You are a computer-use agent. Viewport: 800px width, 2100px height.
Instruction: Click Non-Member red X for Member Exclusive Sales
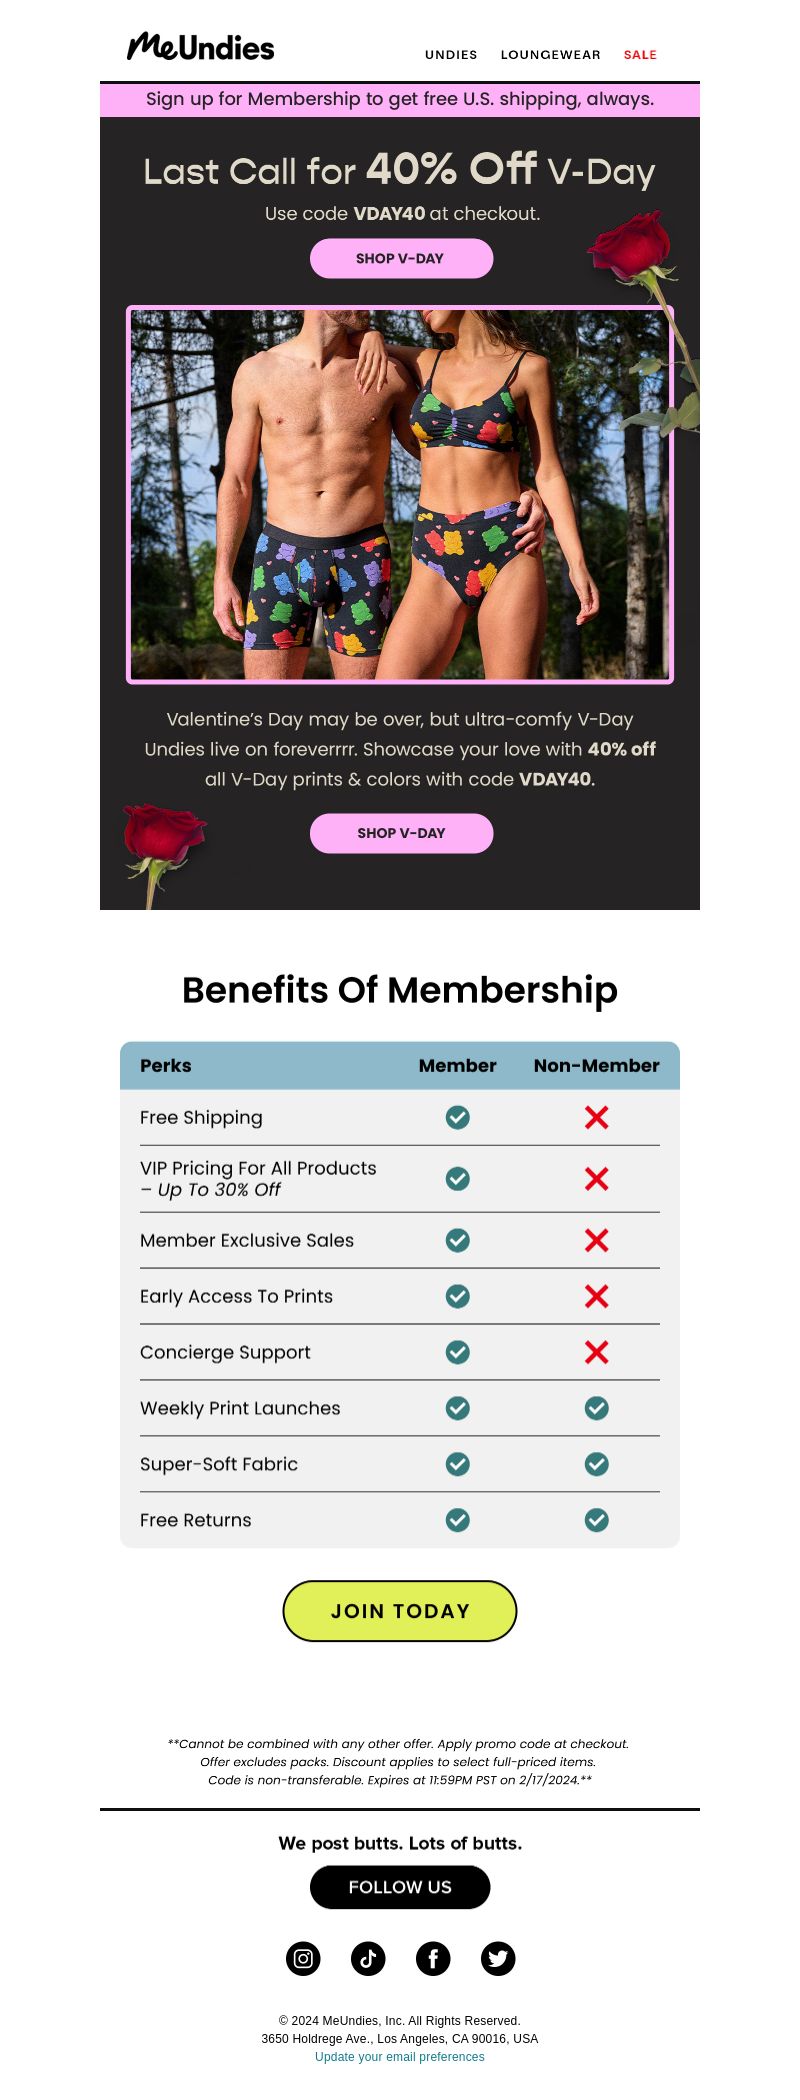tap(597, 1240)
